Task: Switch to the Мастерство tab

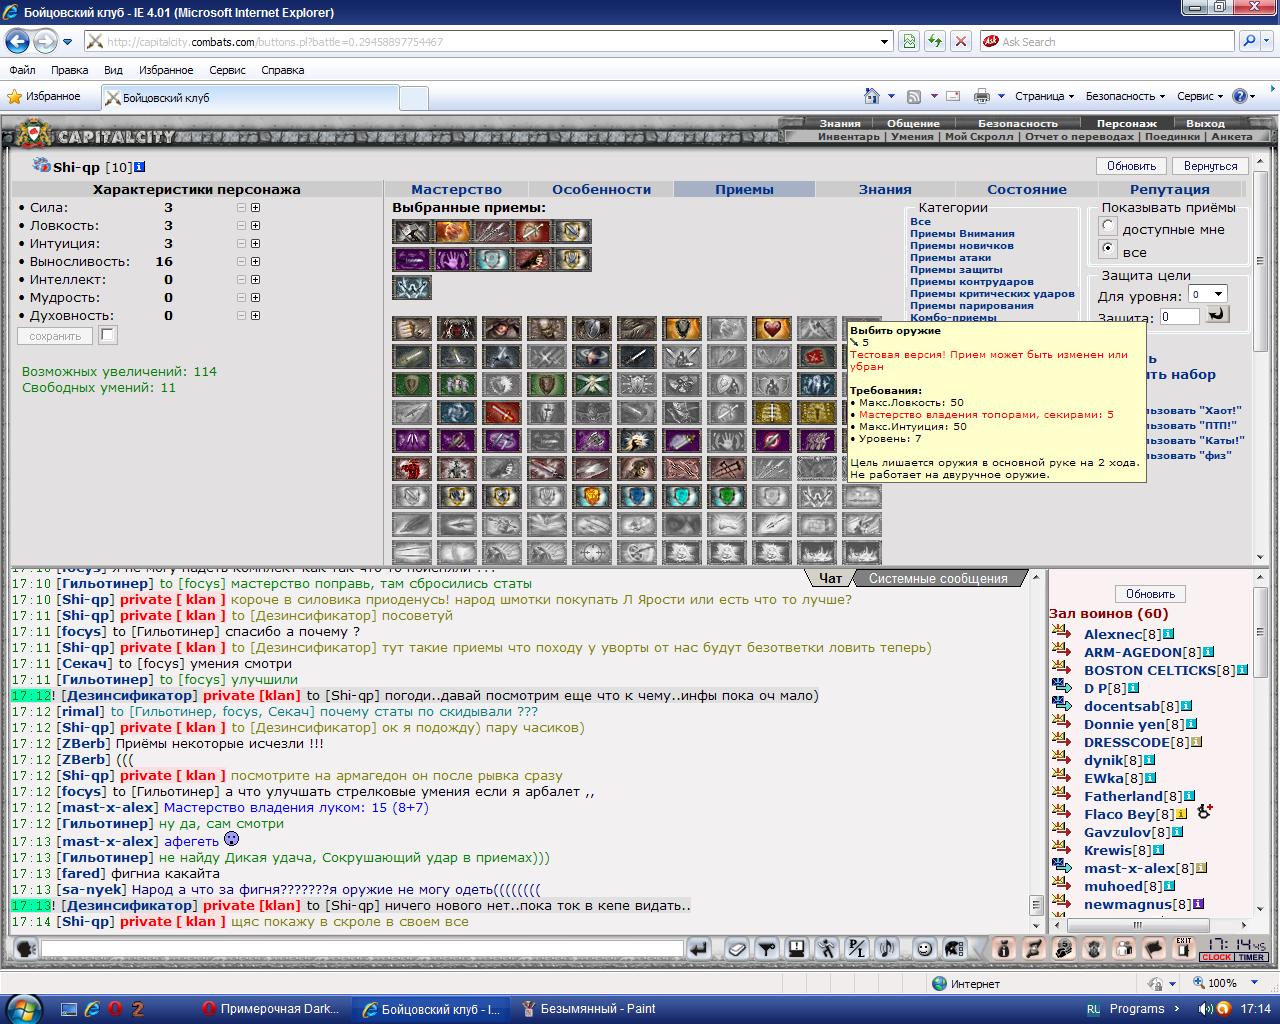Action: coord(456,189)
